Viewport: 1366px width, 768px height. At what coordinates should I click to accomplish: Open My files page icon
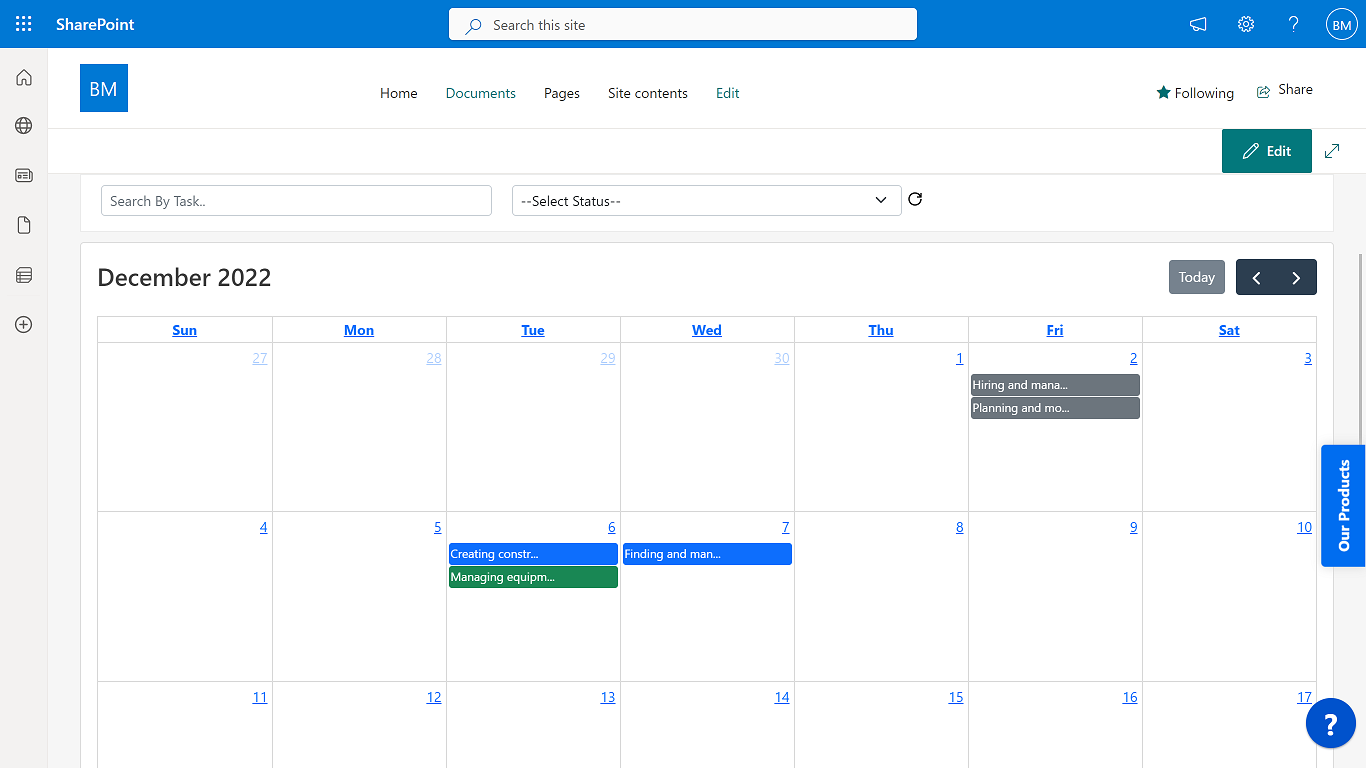24,225
